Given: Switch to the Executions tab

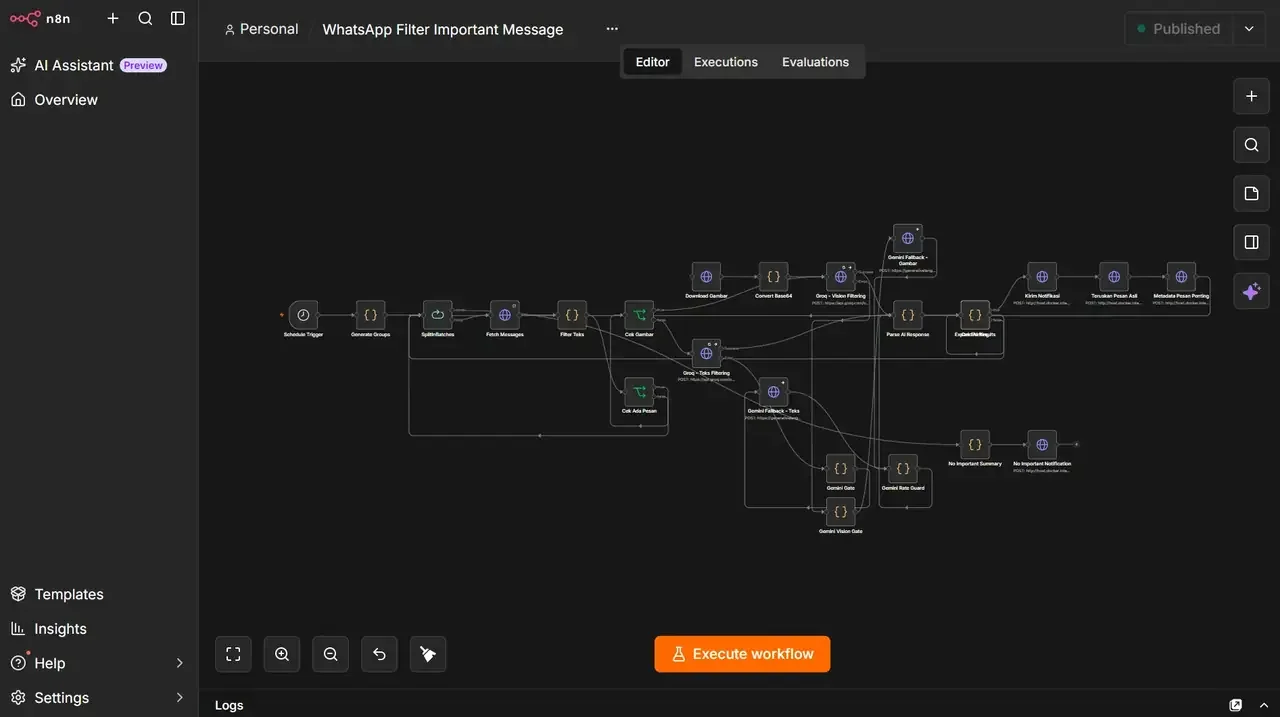Looking at the screenshot, I should coord(726,62).
